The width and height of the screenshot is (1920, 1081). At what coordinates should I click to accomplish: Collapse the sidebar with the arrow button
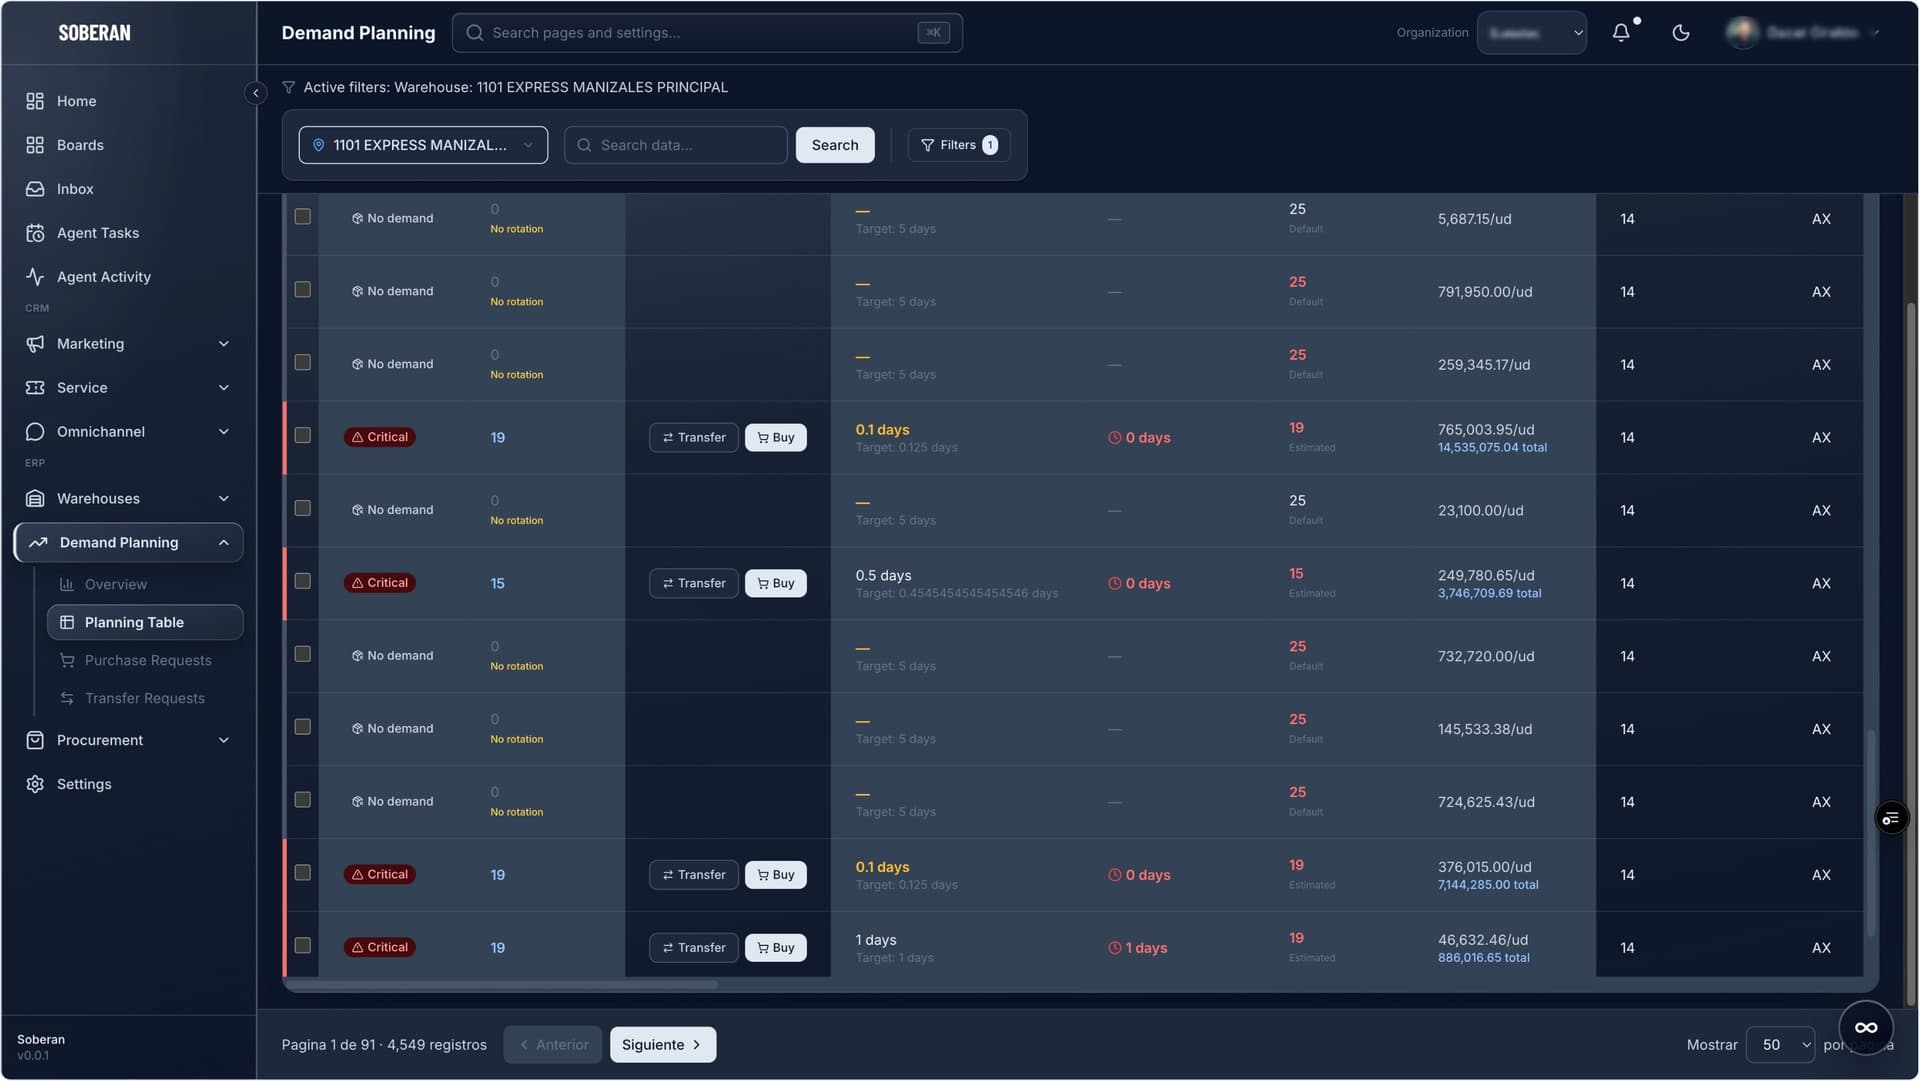(255, 93)
